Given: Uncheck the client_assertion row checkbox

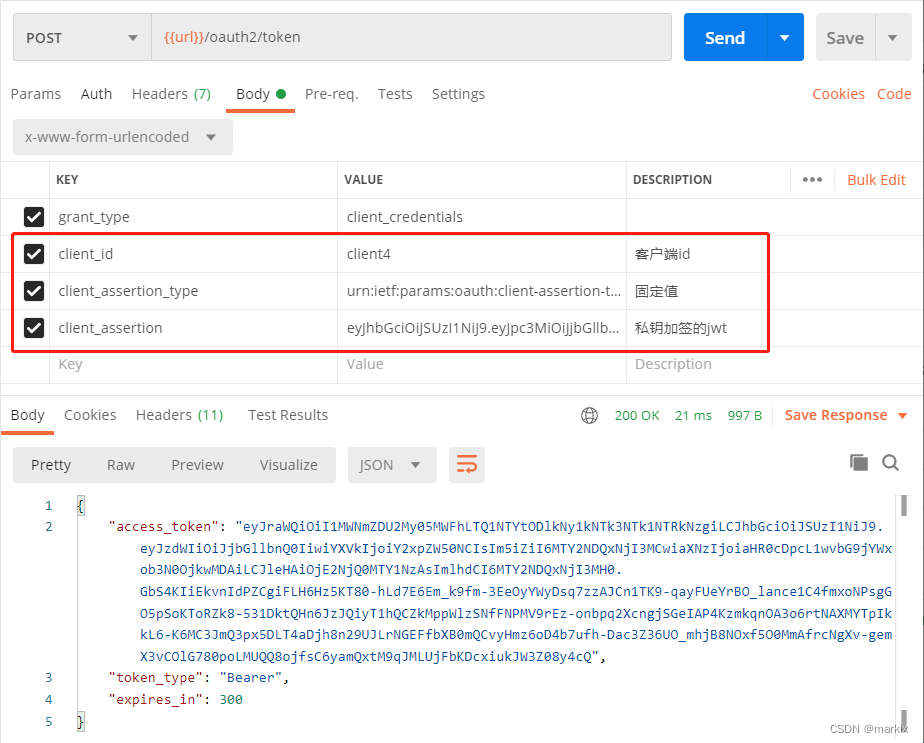Looking at the screenshot, I should [33, 327].
